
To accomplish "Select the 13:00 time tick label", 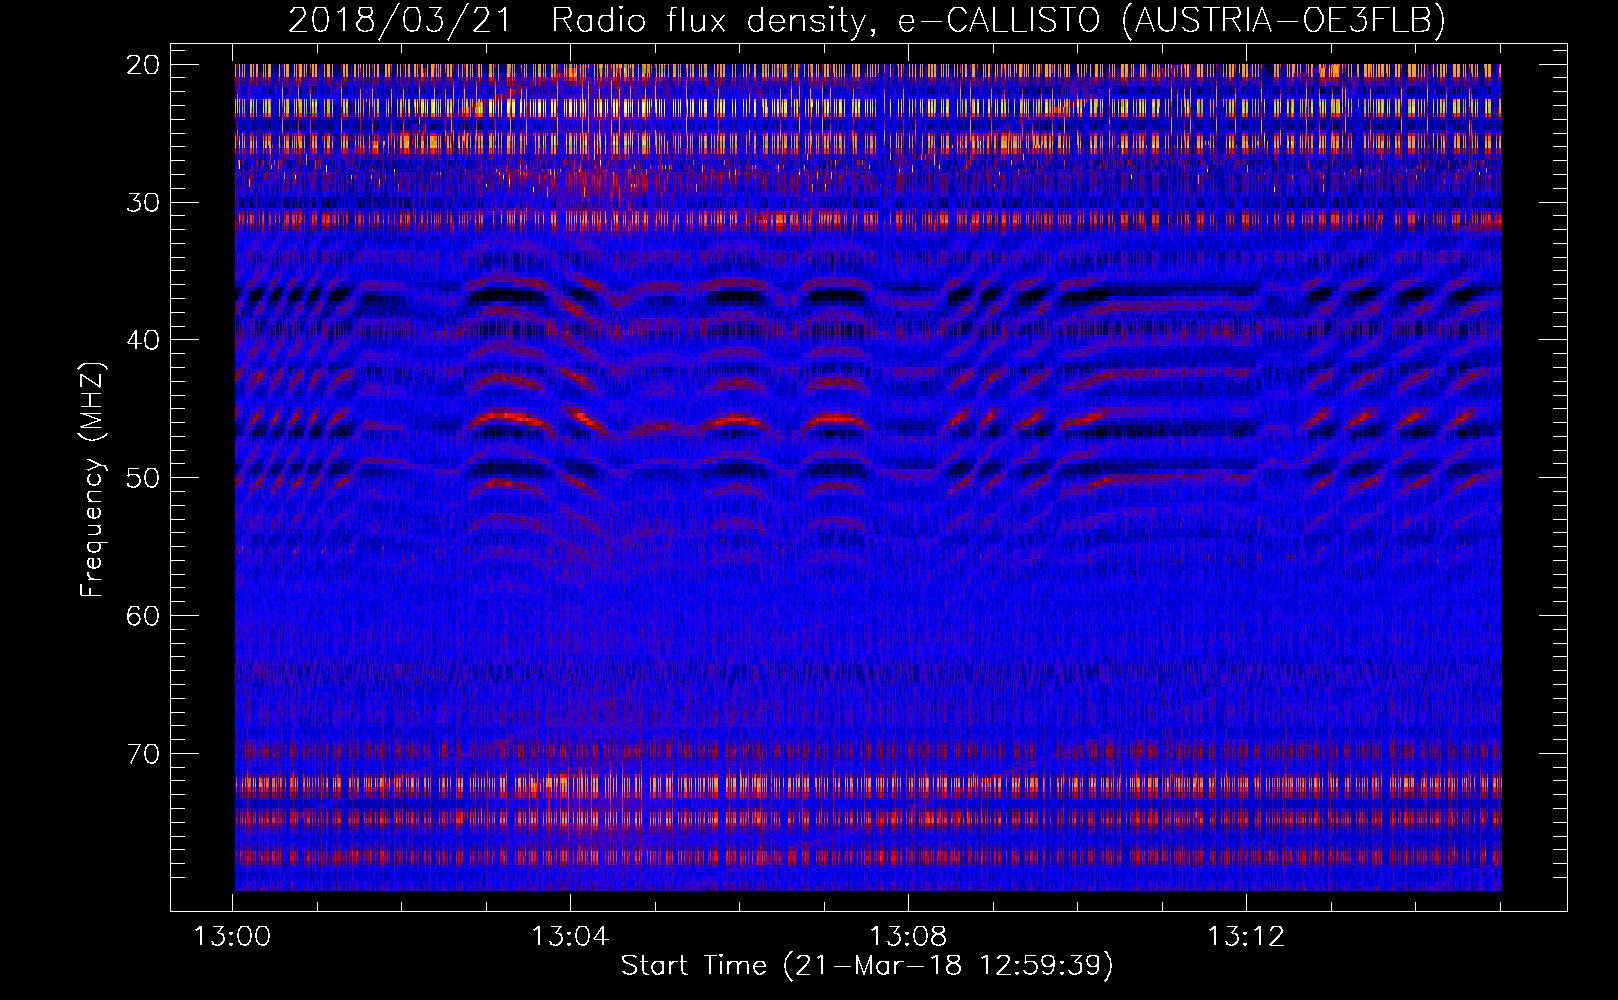I will pos(232,937).
